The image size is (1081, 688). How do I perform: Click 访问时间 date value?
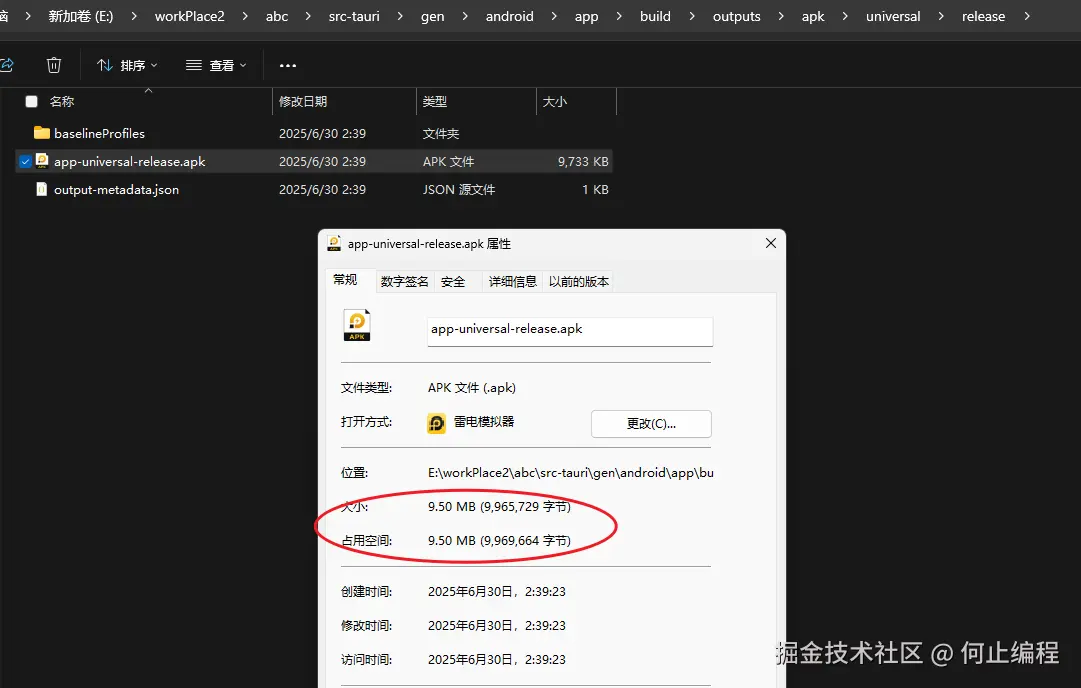[x=496, y=660]
